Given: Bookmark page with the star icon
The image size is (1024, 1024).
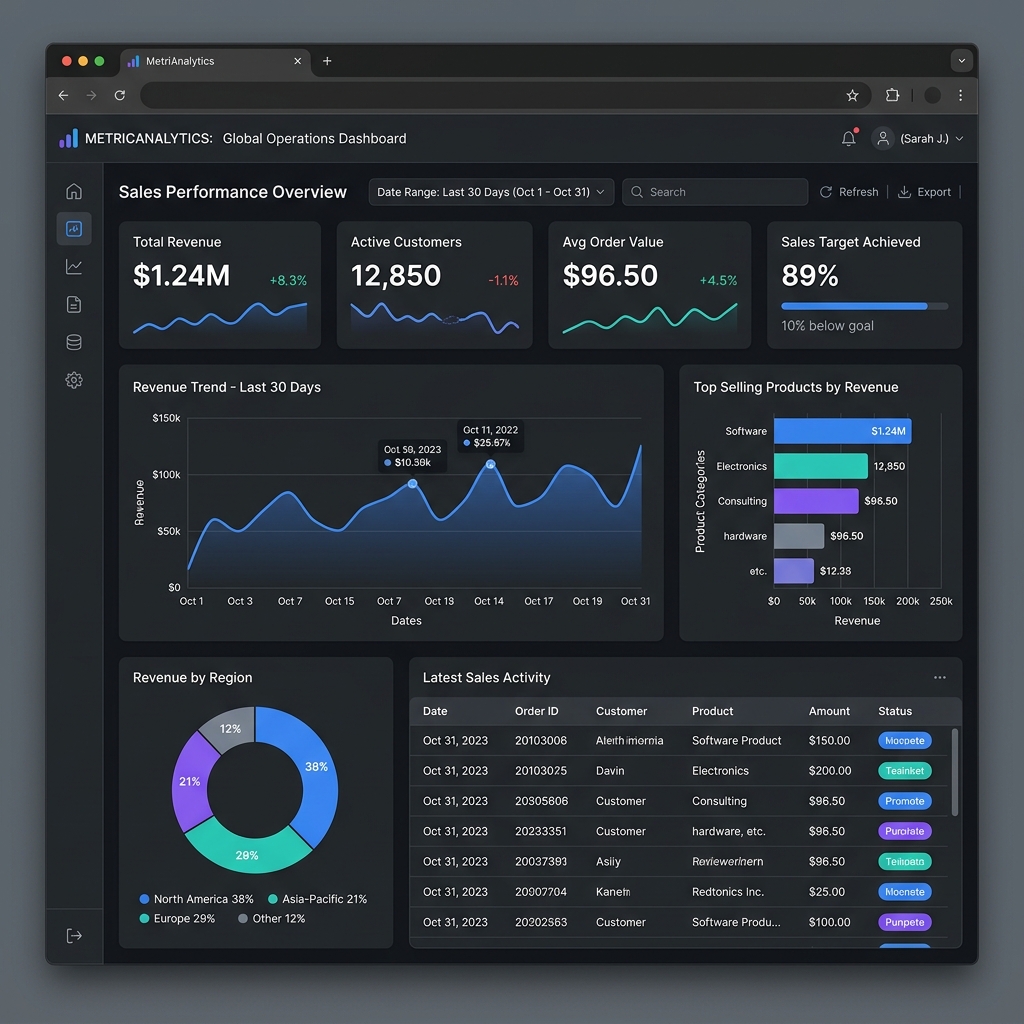Looking at the screenshot, I should pyautogui.click(x=852, y=96).
